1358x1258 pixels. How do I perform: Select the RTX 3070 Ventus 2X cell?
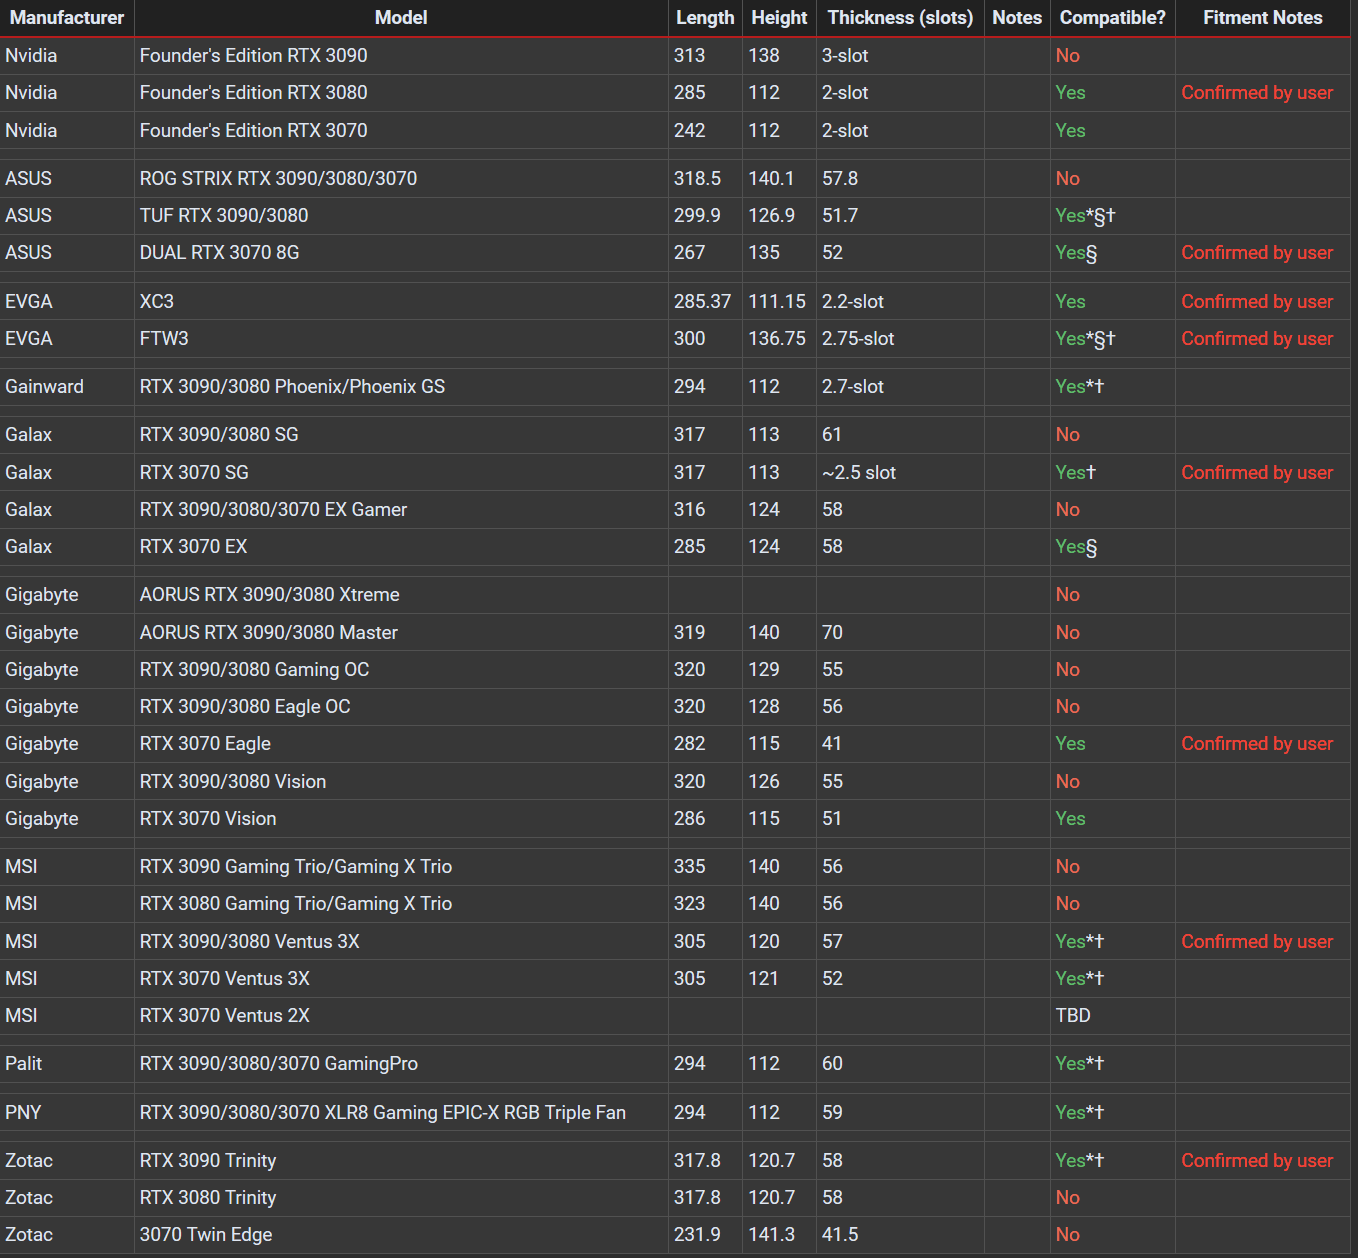[x=401, y=1016]
